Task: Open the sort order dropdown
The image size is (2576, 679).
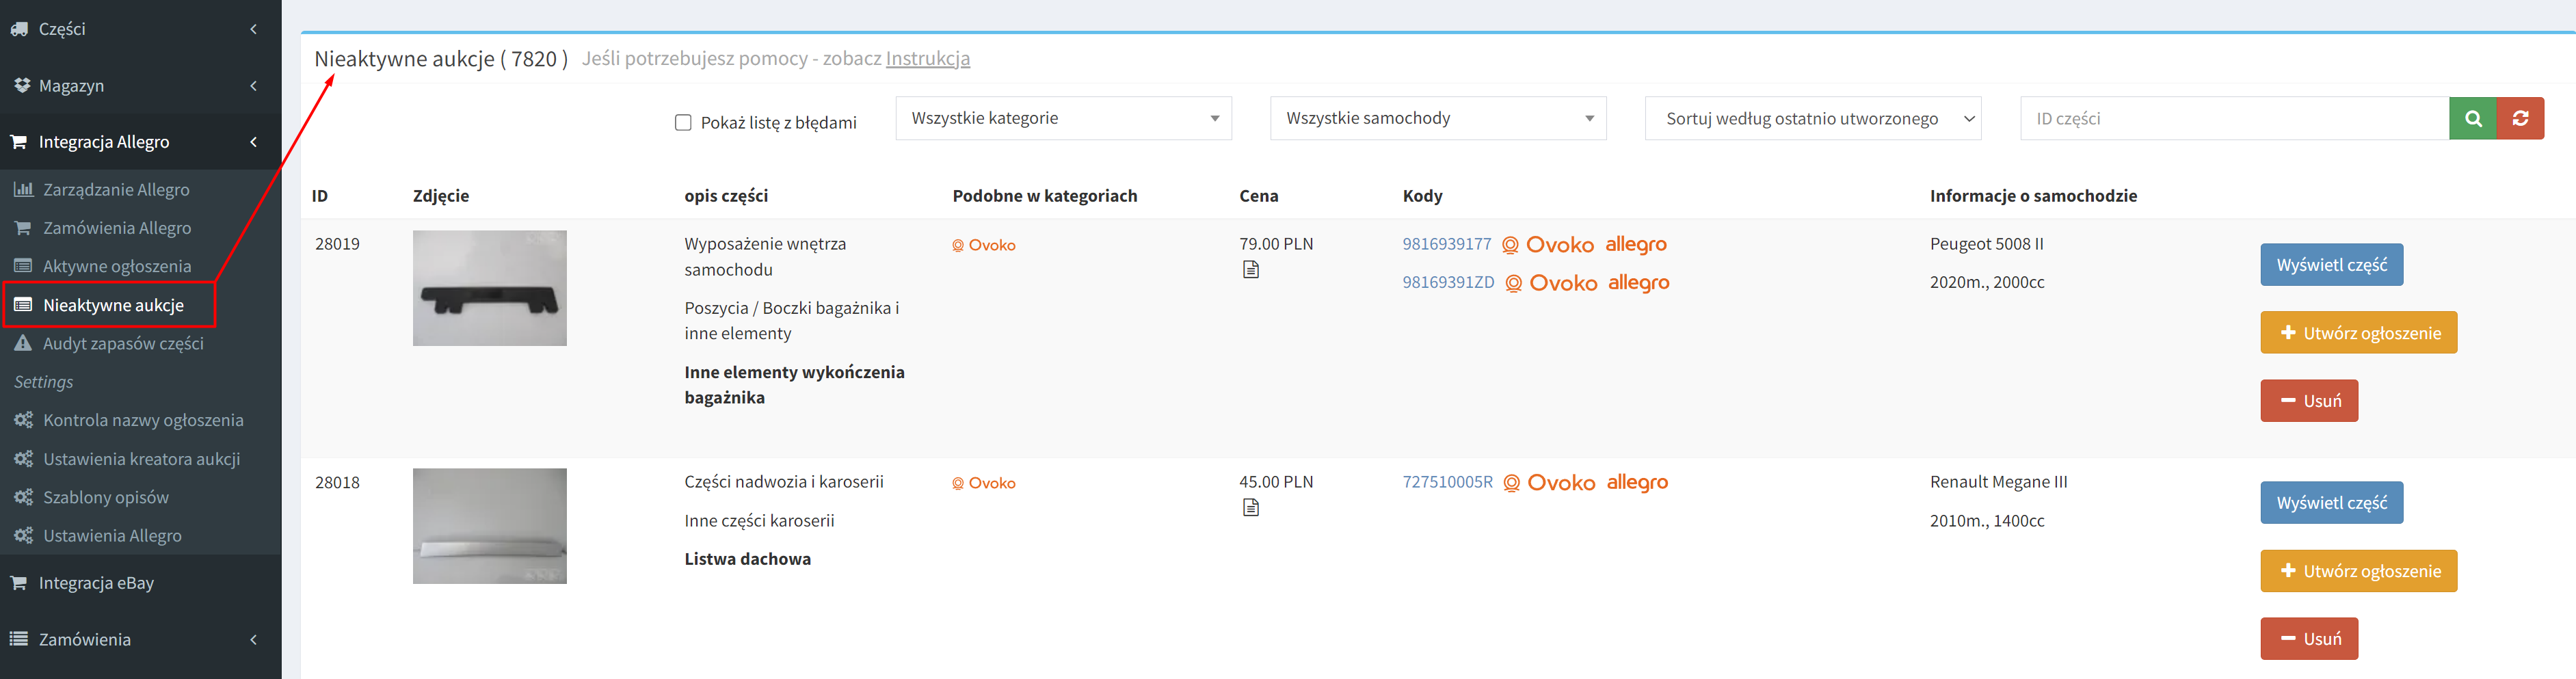Action: 1812,118
